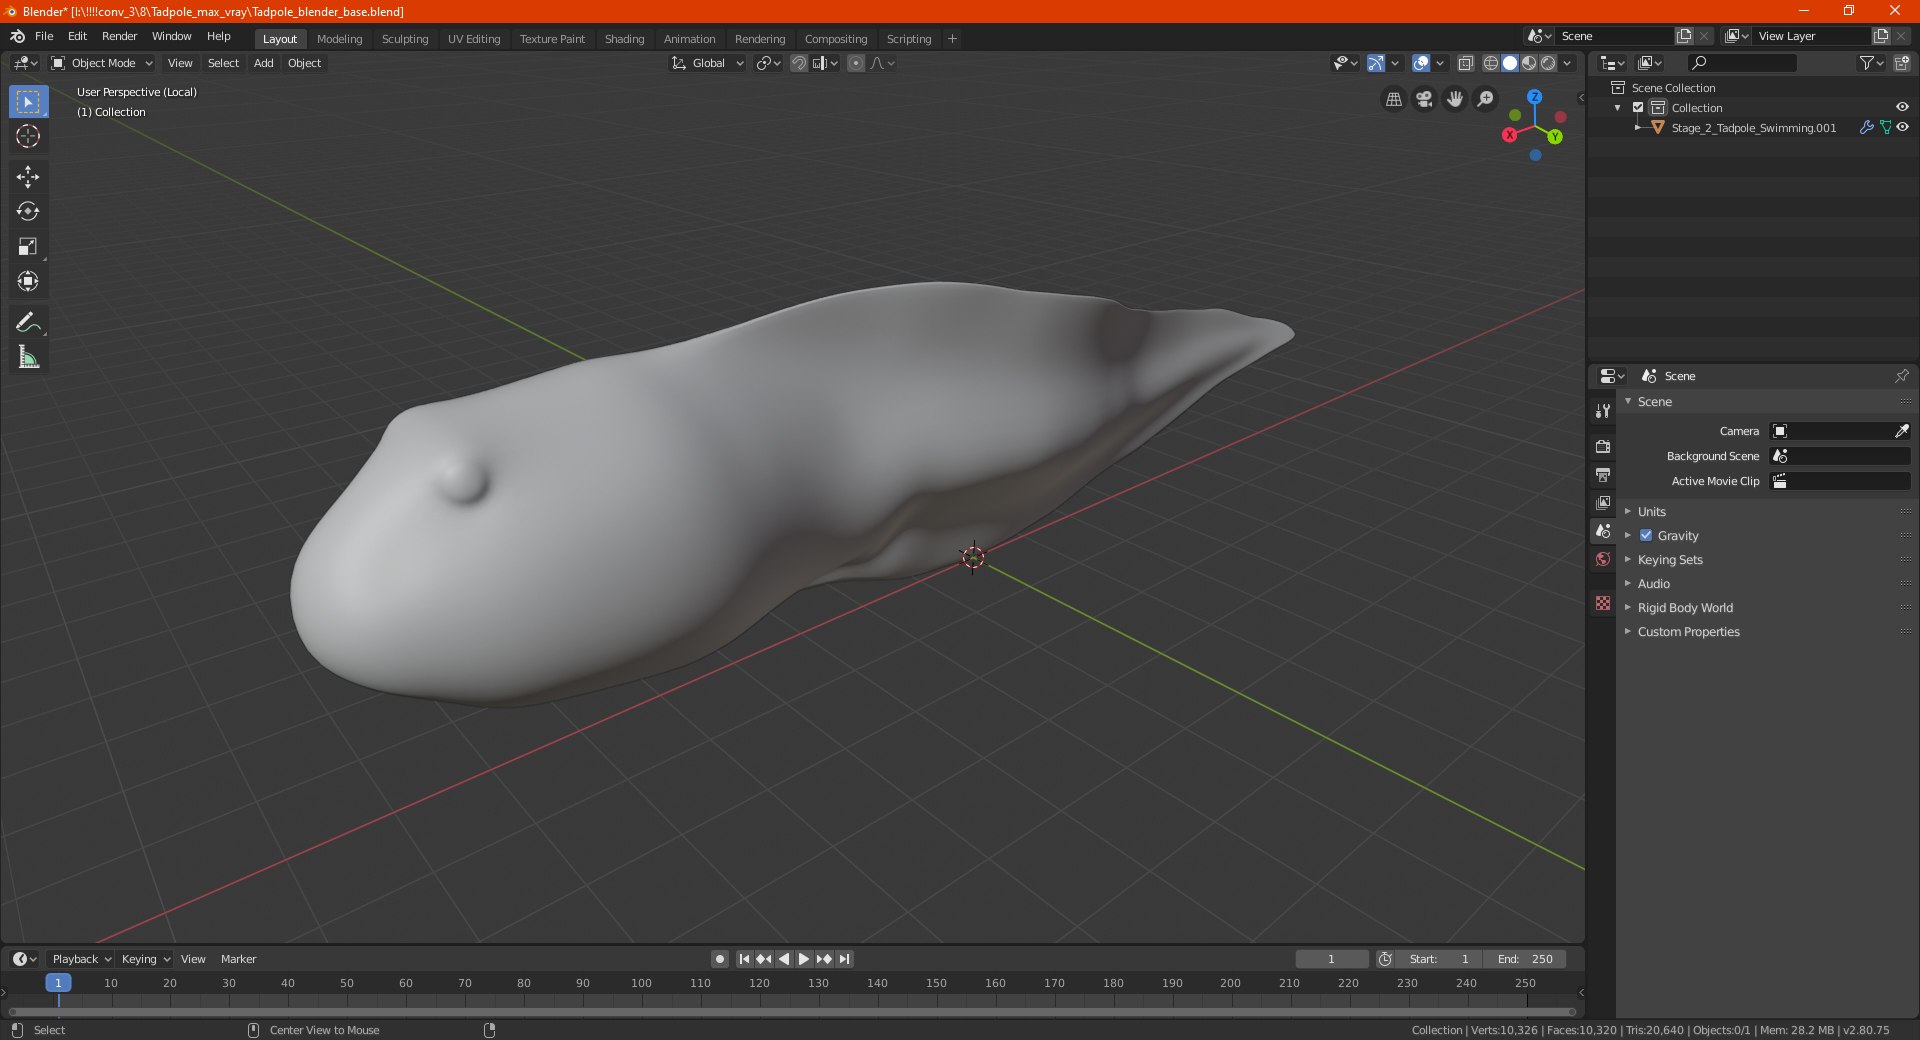Switch to the Sculpting workspace tab

(x=404, y=39)
